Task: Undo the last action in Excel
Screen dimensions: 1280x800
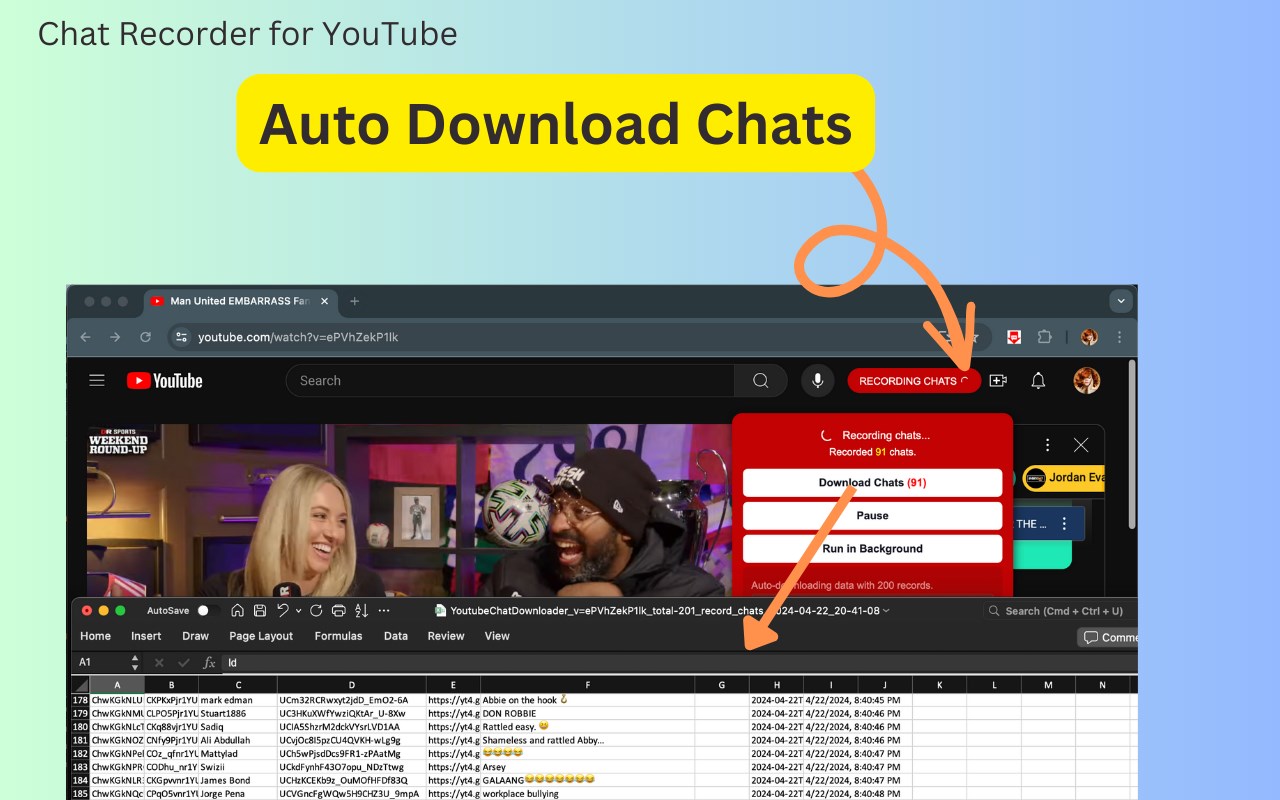Action: (x=283, y=610)
